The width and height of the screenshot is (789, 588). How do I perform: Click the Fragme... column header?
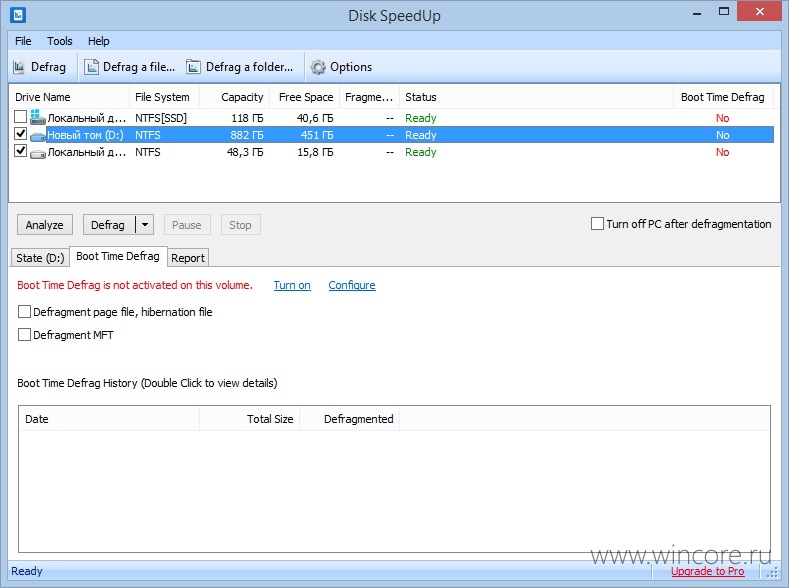tap(369, 97)
